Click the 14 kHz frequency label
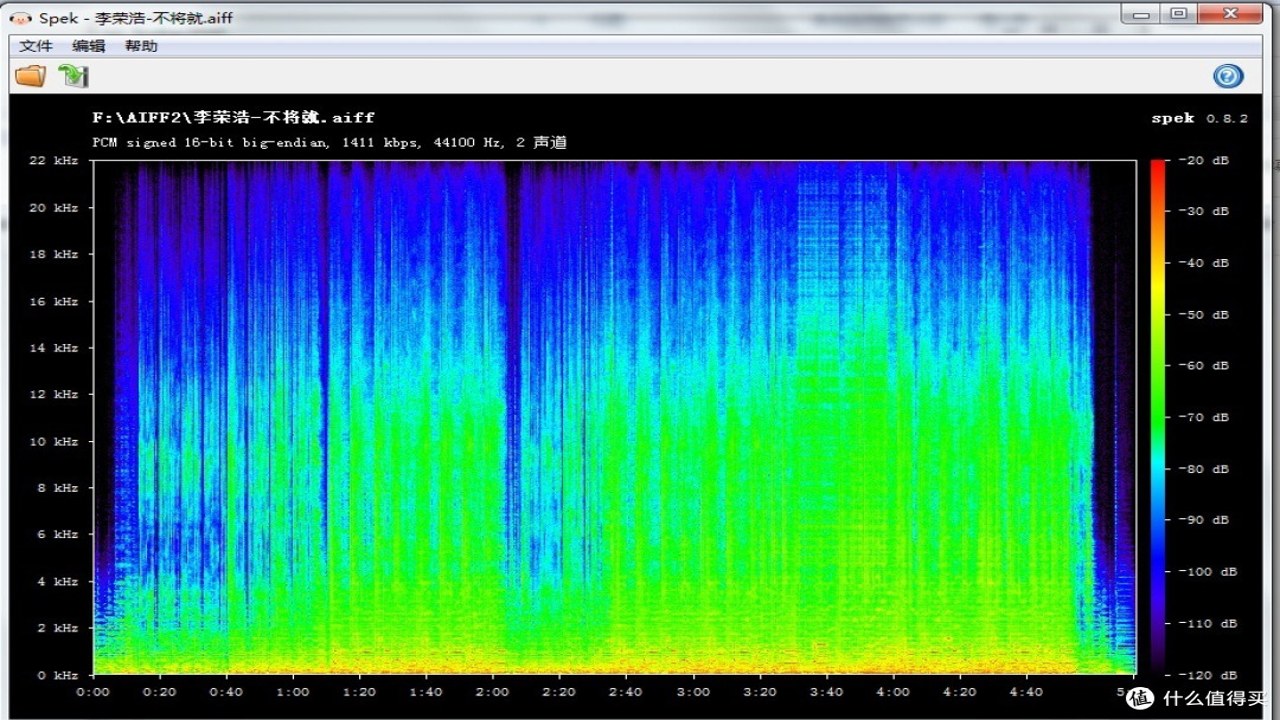The height and width of the screenshot is (720, 1280). point(54,348)
